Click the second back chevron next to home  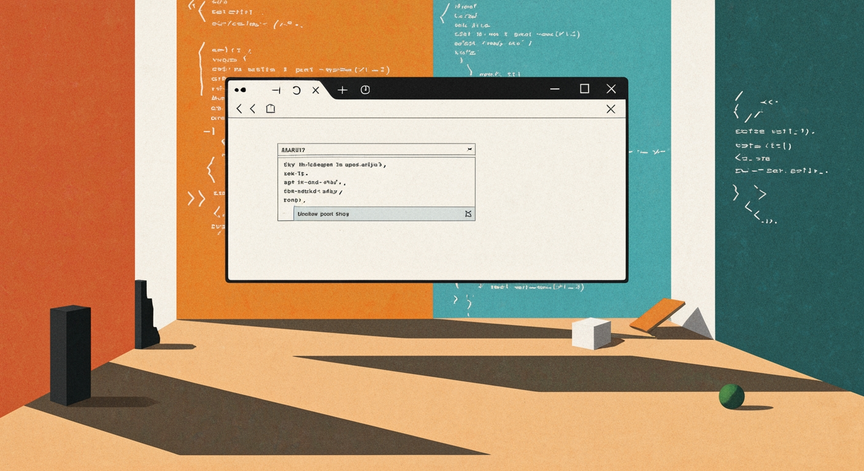tap(252, 109)
